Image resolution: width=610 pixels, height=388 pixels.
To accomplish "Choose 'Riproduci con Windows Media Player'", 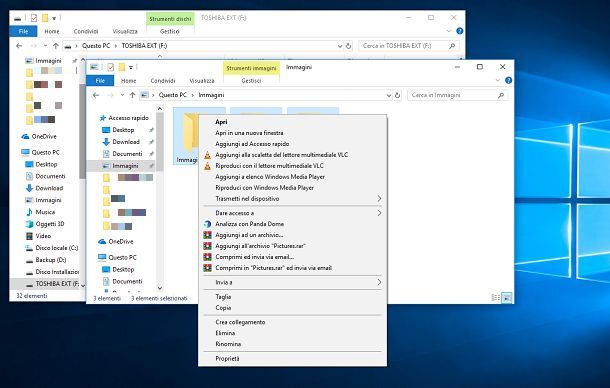I will (x=265, y=188).
